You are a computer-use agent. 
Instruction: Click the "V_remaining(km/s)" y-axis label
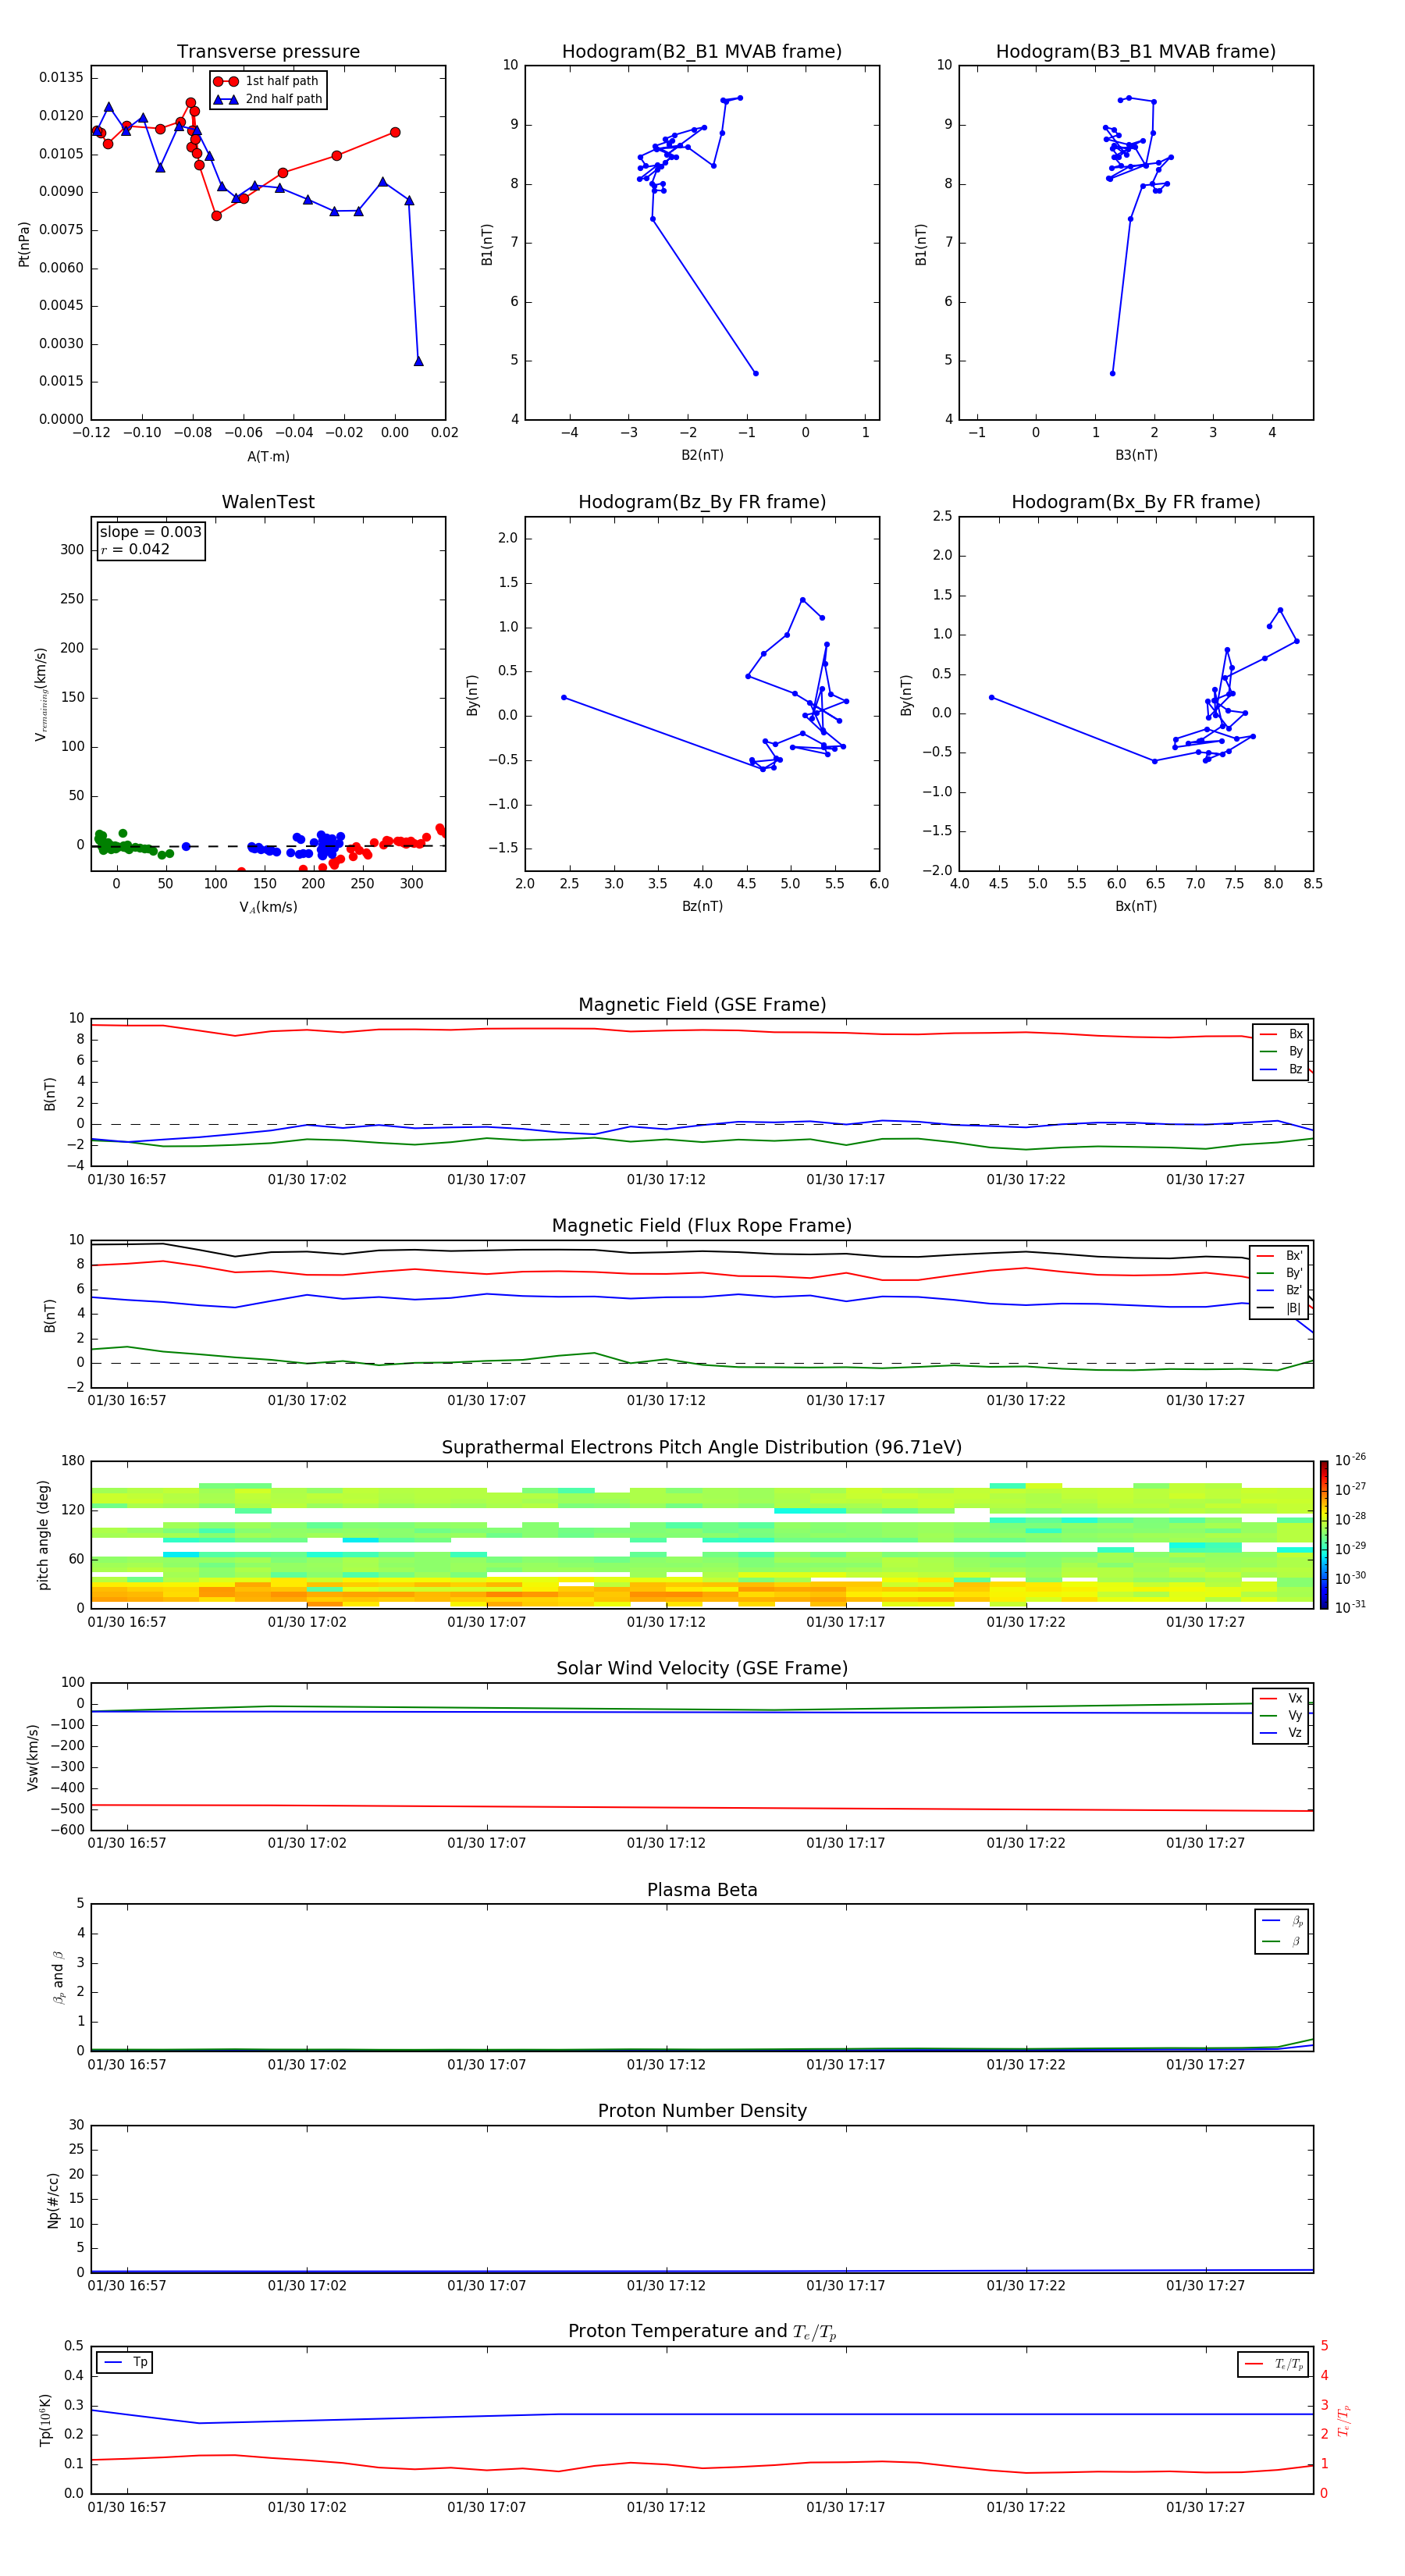coord(41,694)
